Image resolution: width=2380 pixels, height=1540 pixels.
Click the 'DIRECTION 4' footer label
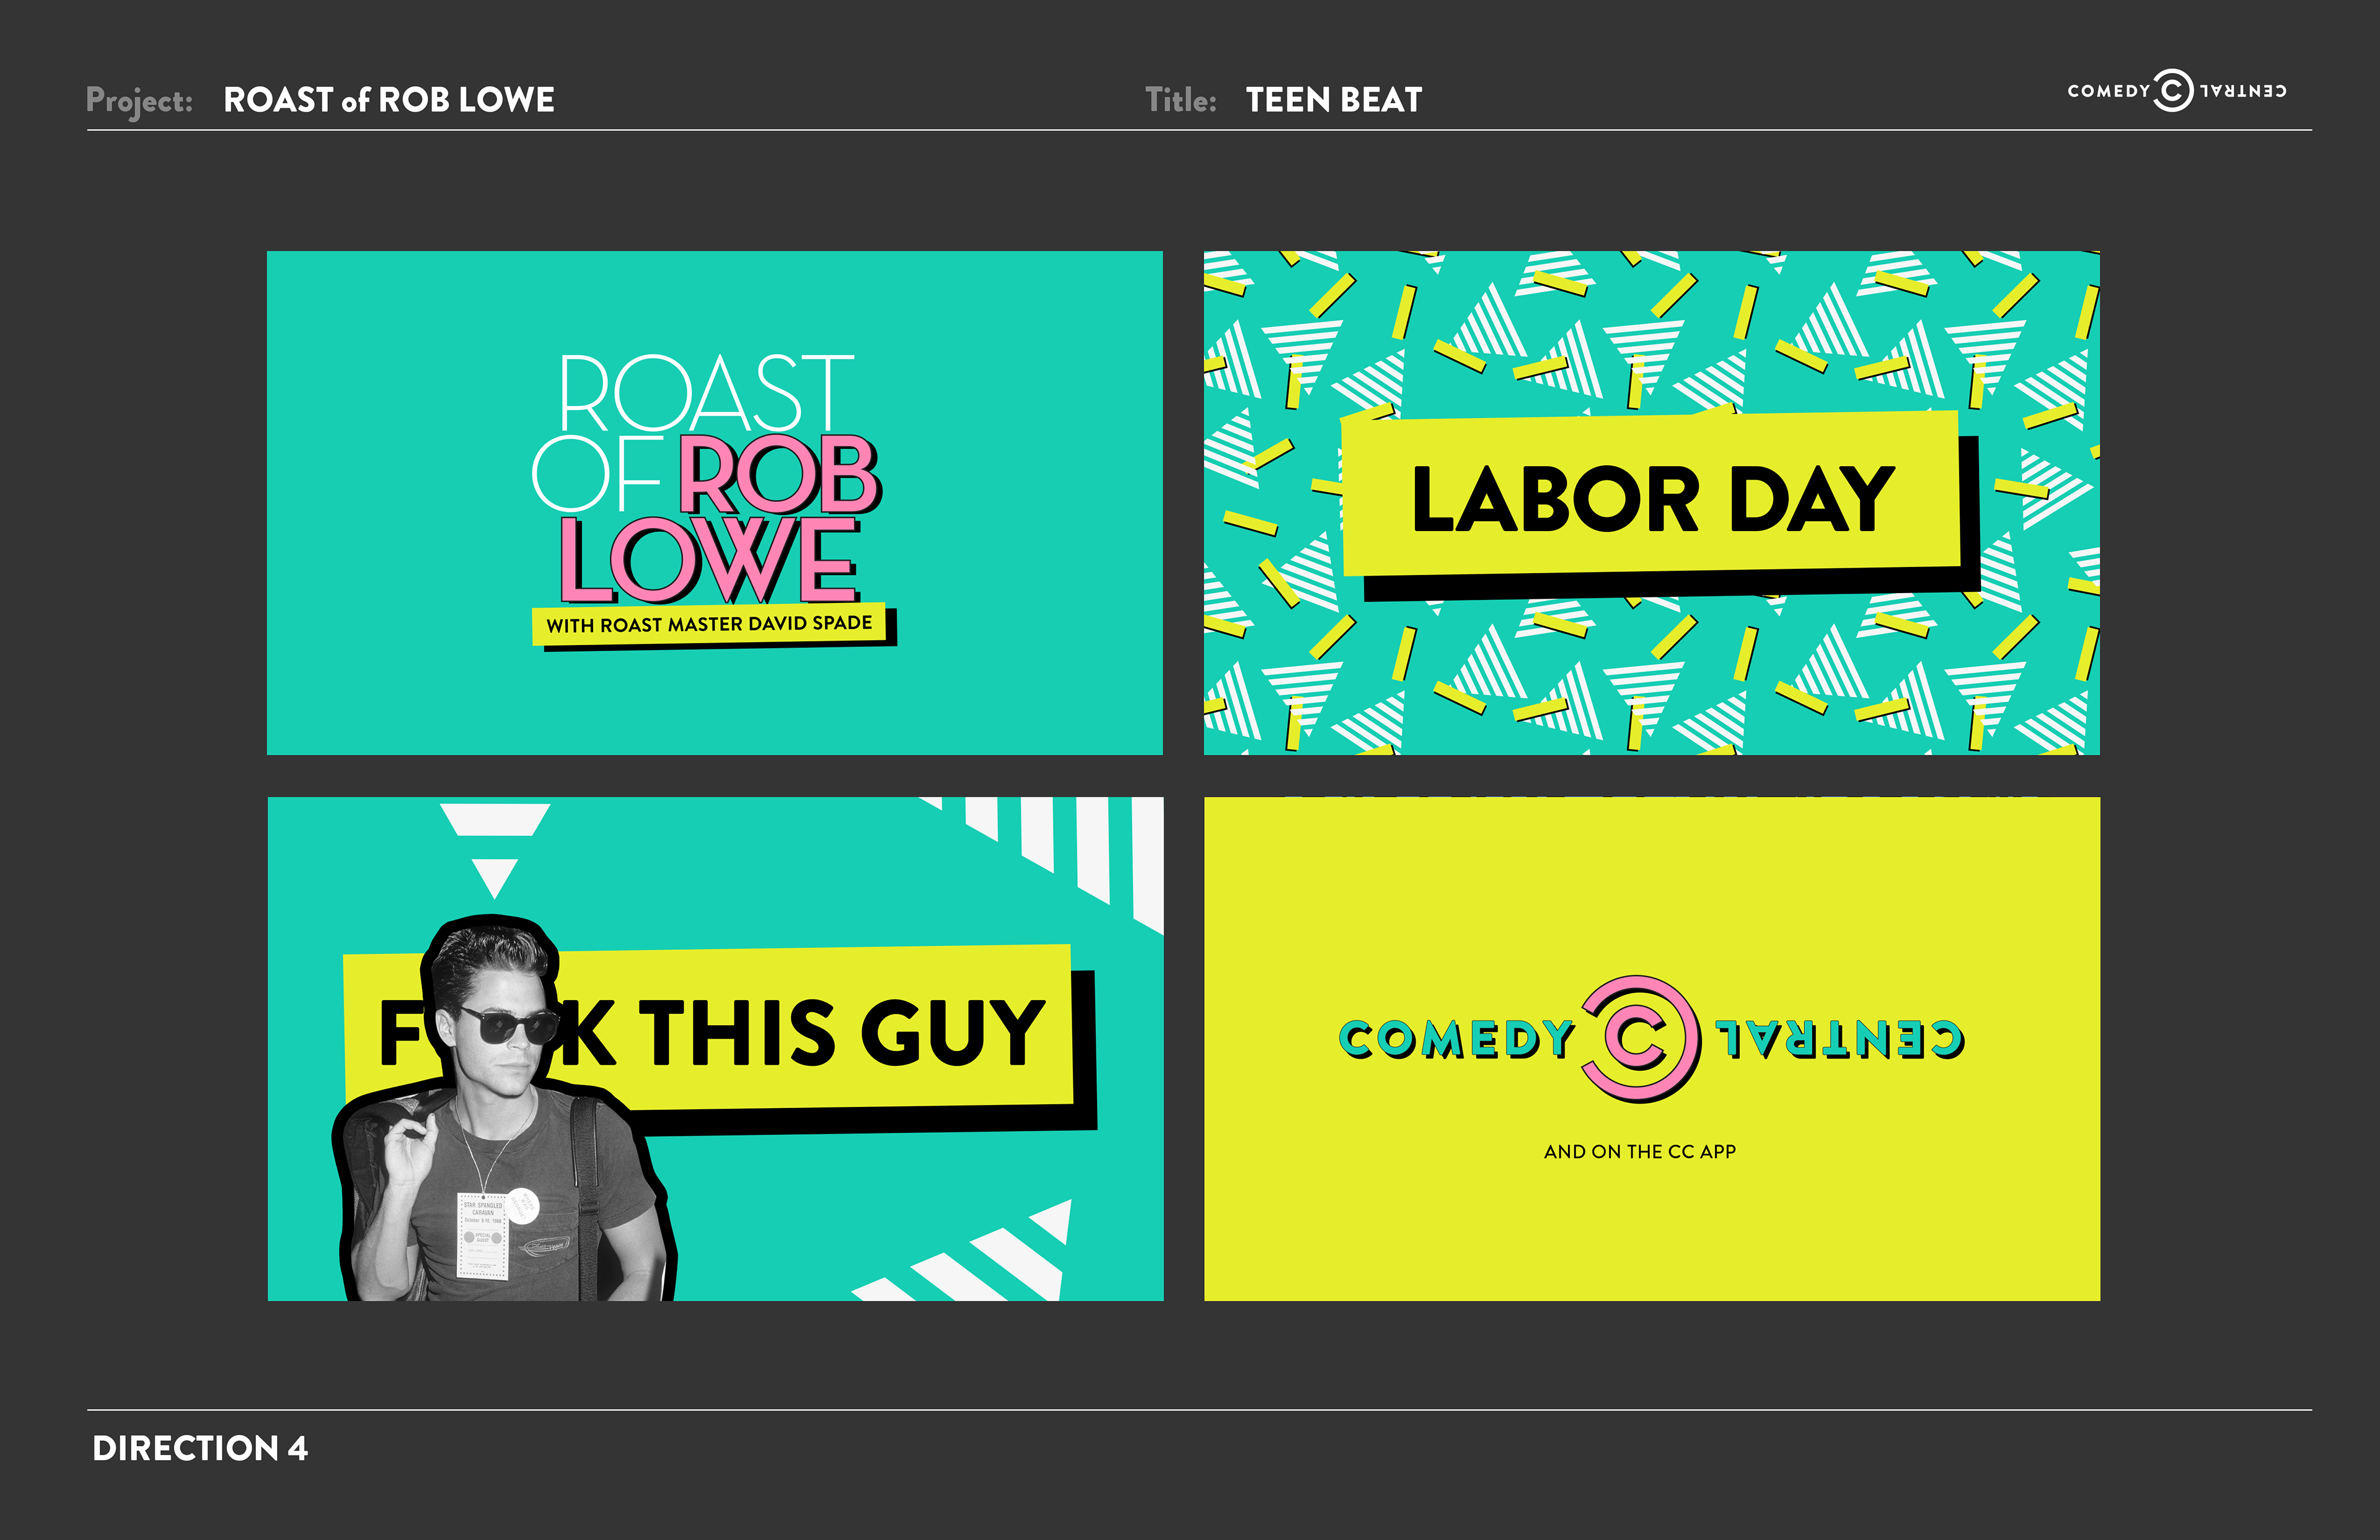click(200, 1448)
